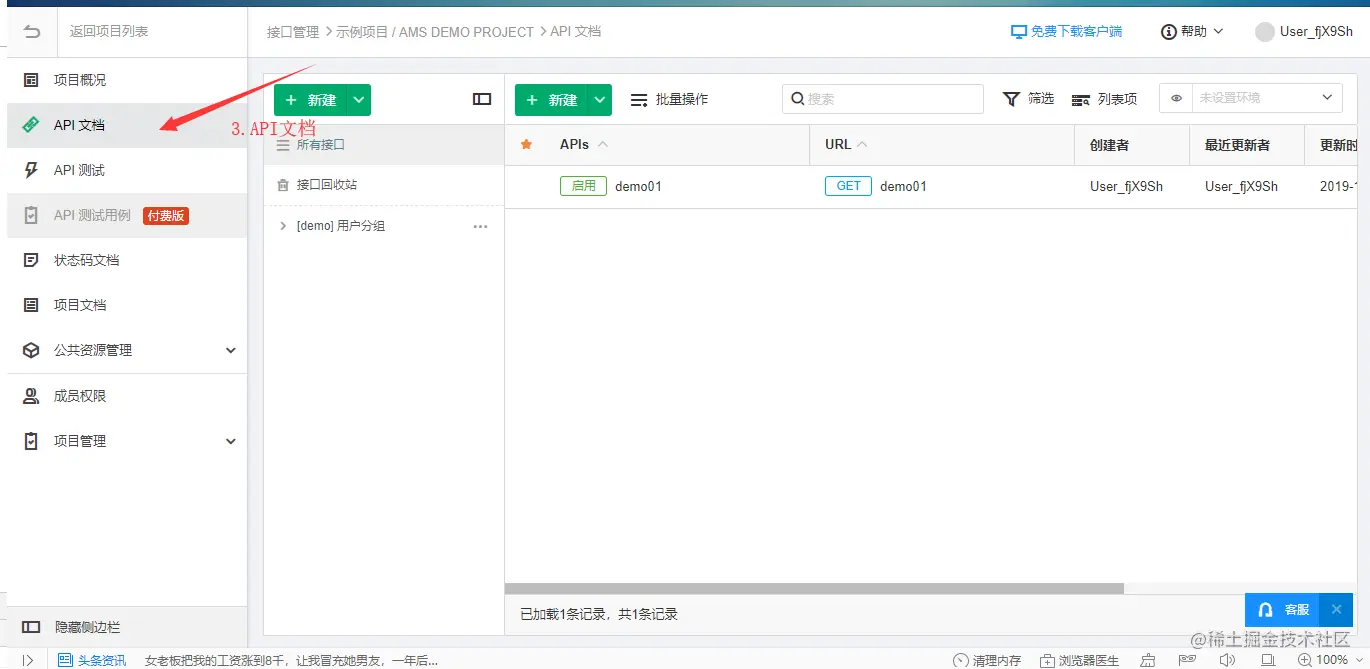Click the star column header icon
Screen dimensions: 1370x669
tap(527, 144)
